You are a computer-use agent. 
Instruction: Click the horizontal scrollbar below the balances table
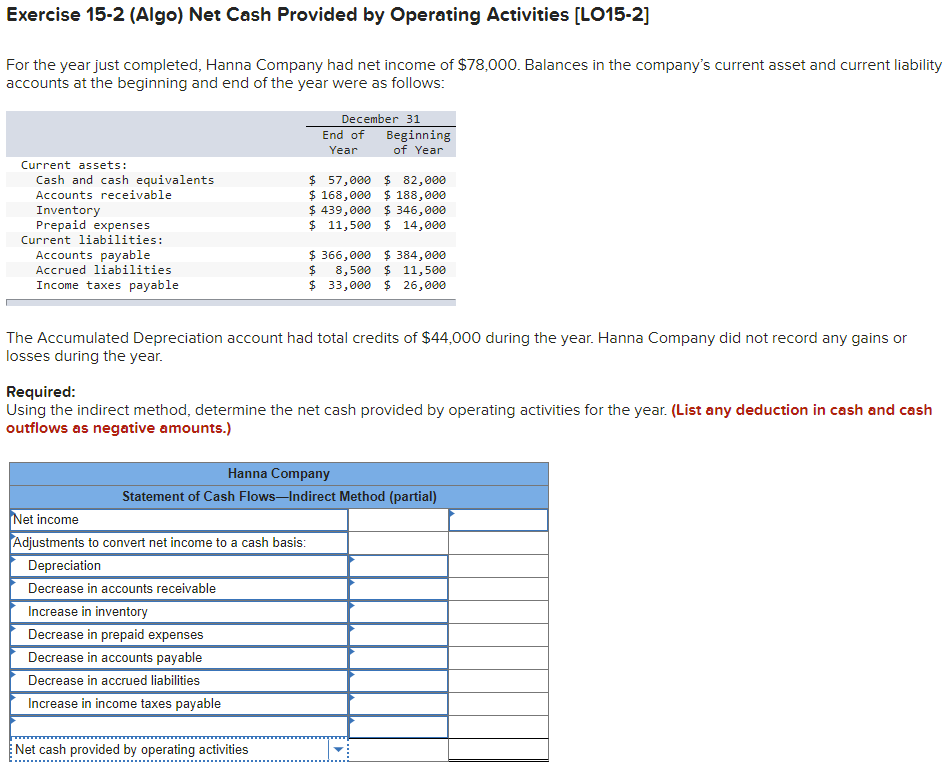[230, 303]
